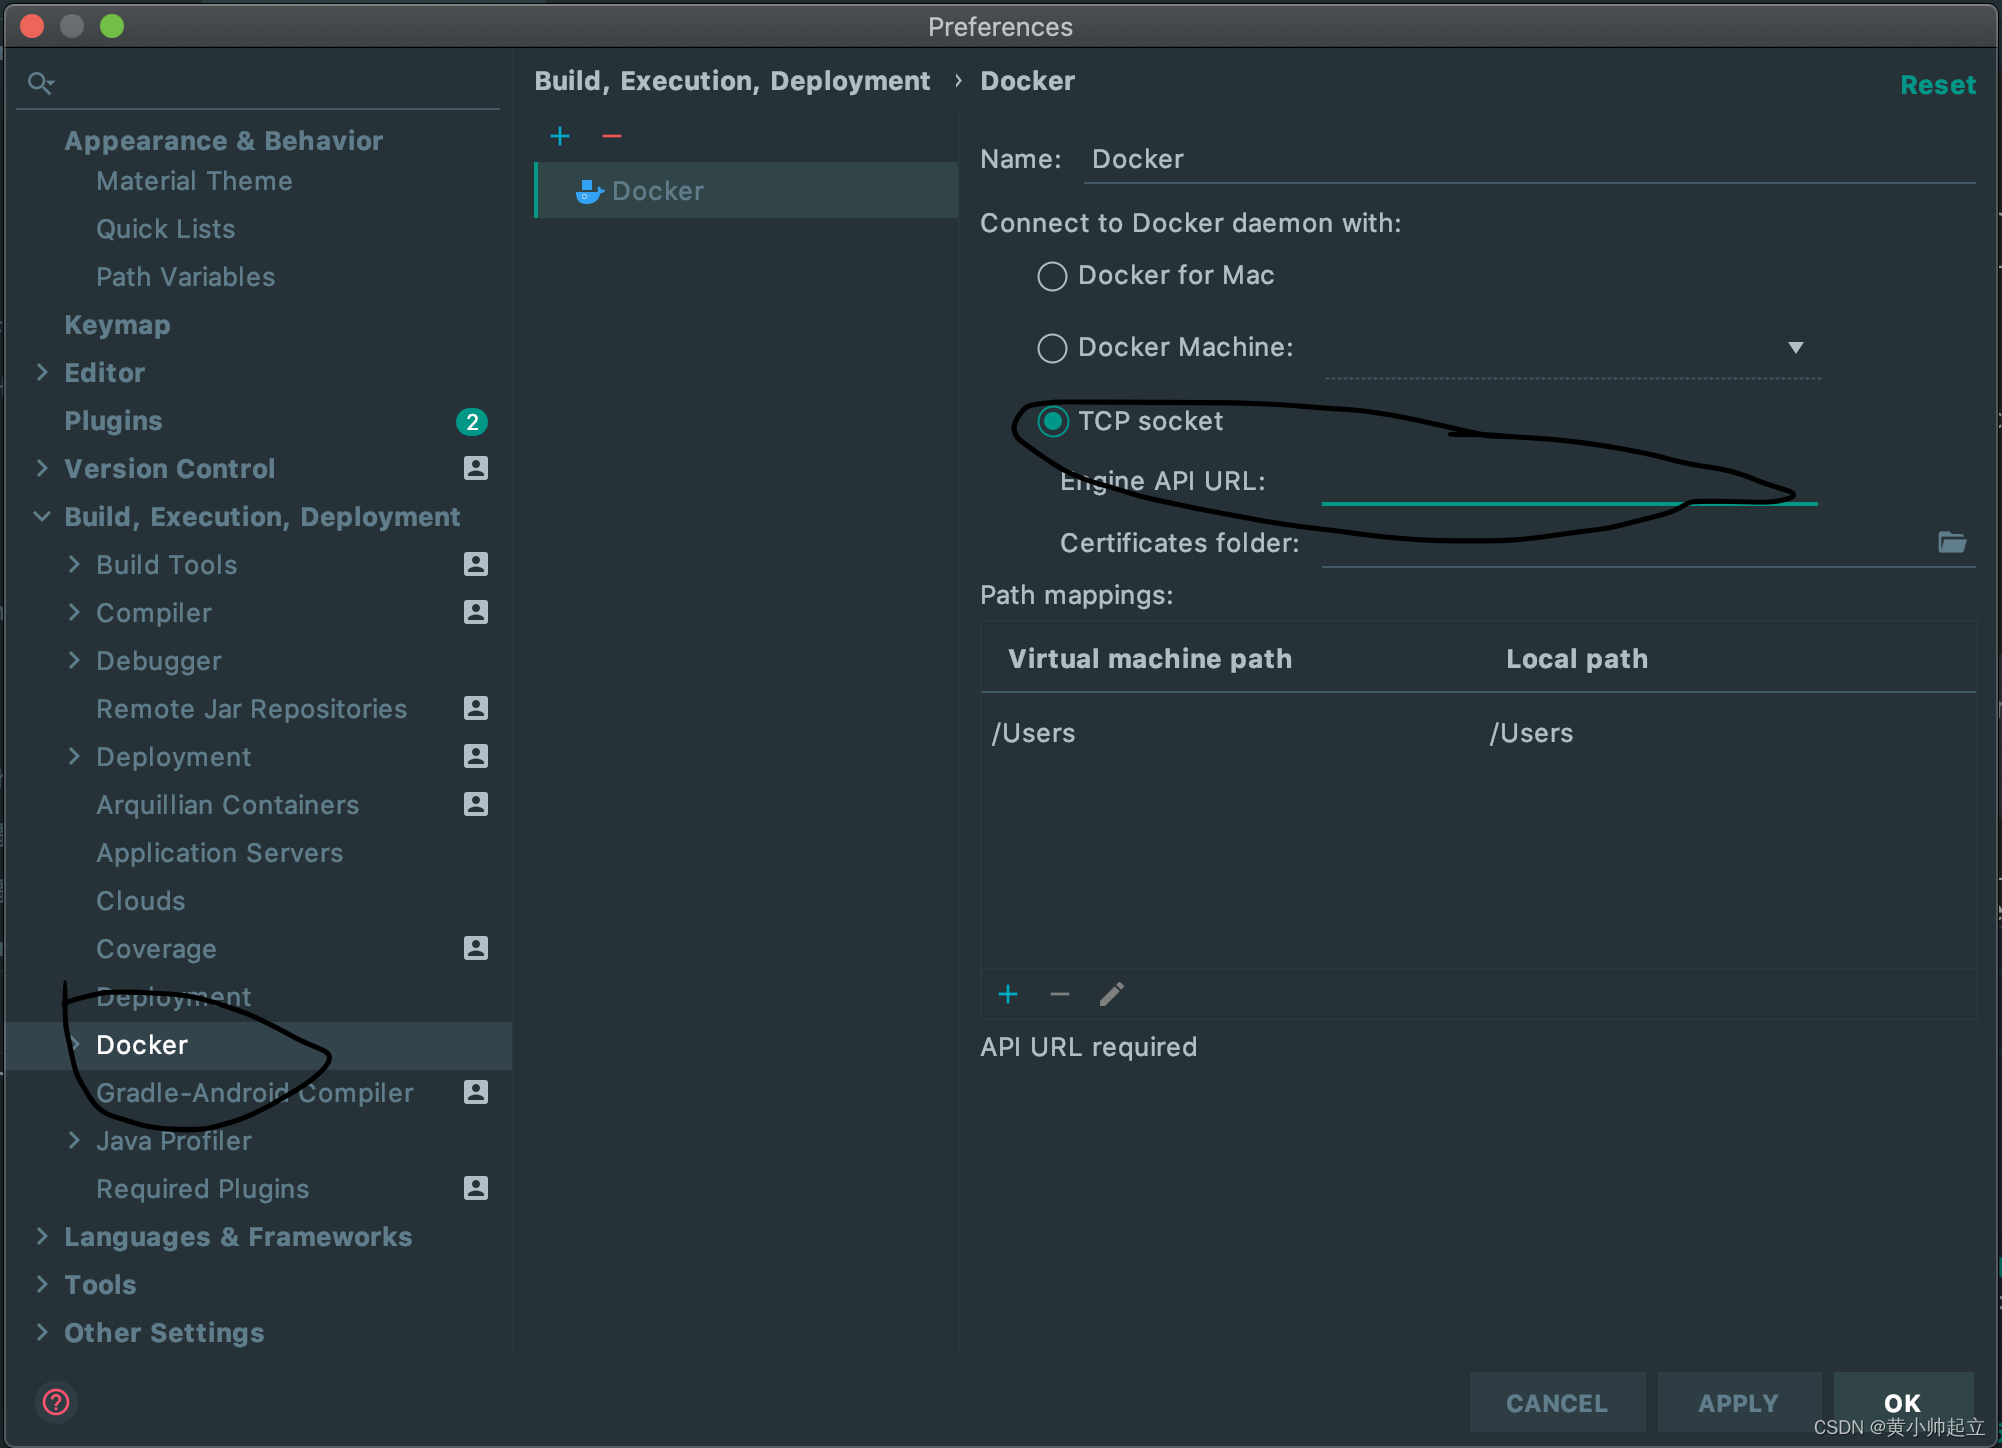The image size is (2002, 1448).
Task: Collapse the Build, Execution, Deployment section
Action: click(42, 516)
